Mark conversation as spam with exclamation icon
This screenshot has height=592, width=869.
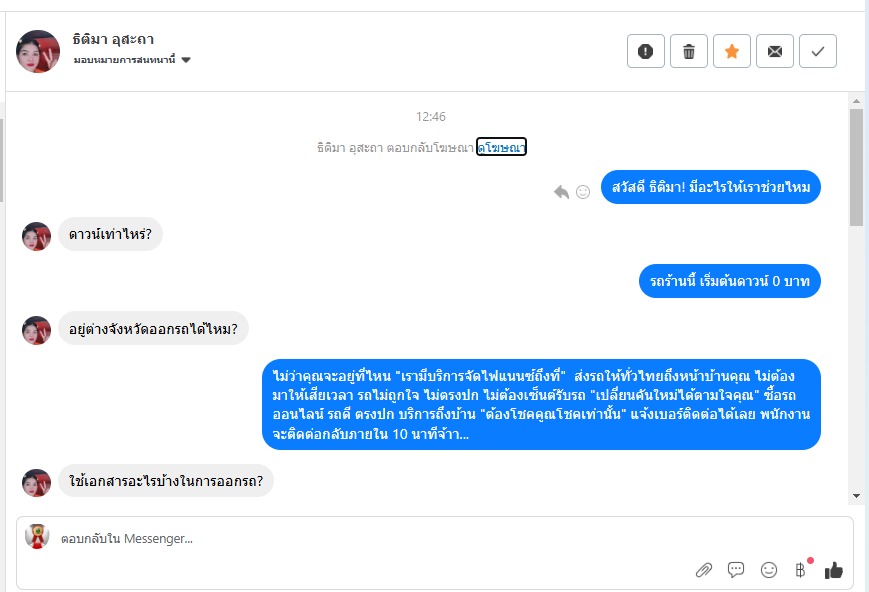[x=645, y=52]
